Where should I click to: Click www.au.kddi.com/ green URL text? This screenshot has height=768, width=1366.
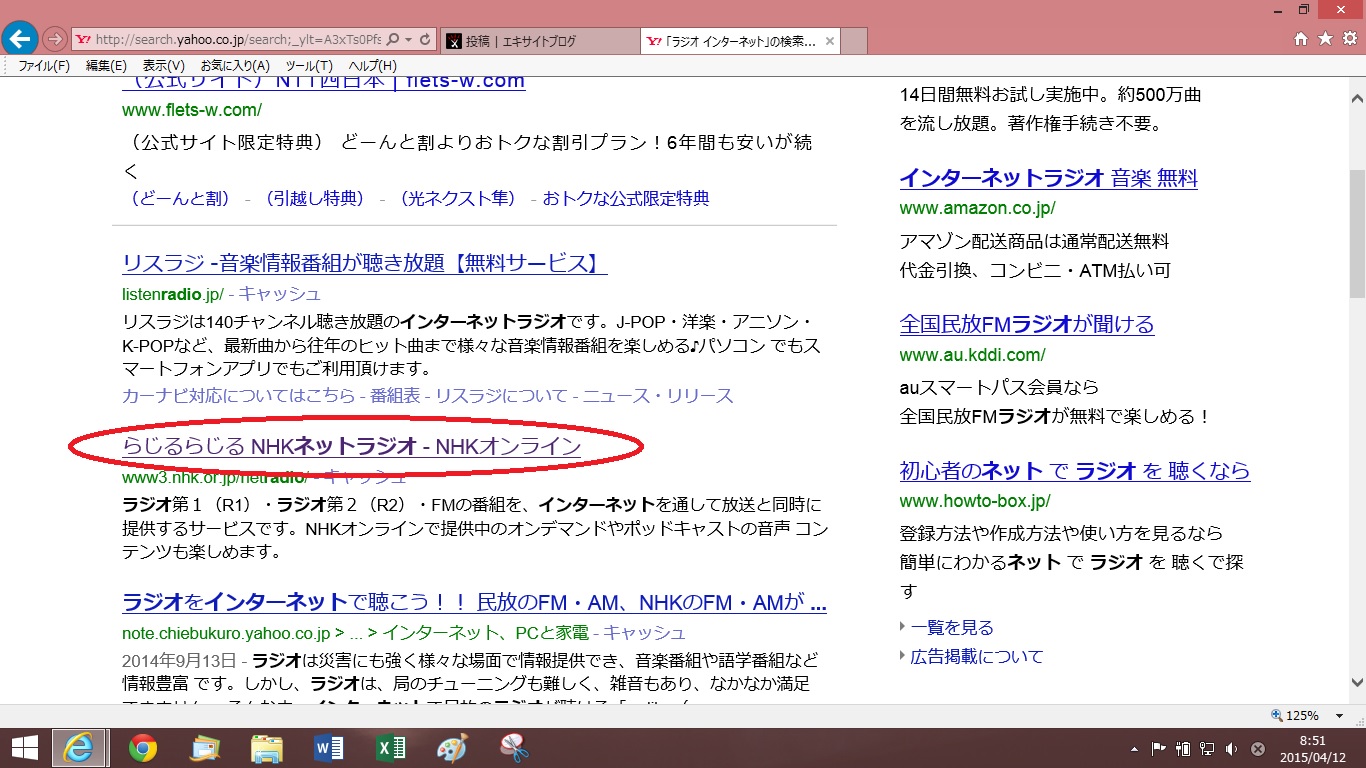pos(972,355)
